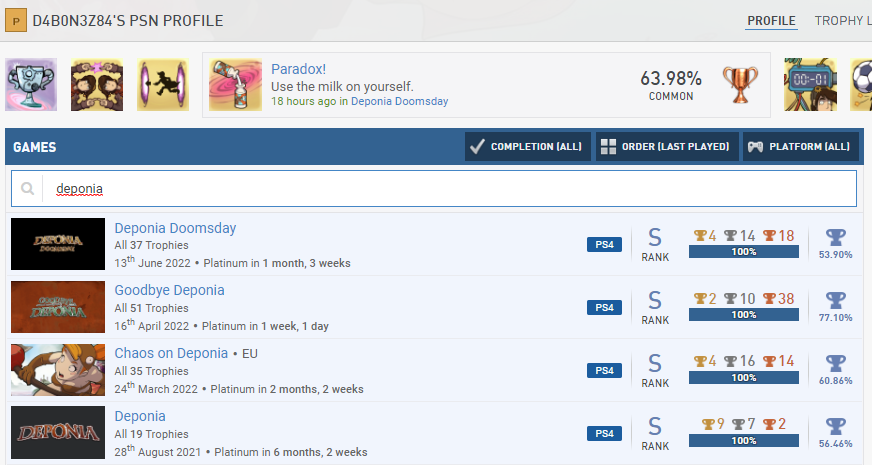Select the portal running figure trophy icon
The height and width of the screenshot is (465, 872).
163,85
